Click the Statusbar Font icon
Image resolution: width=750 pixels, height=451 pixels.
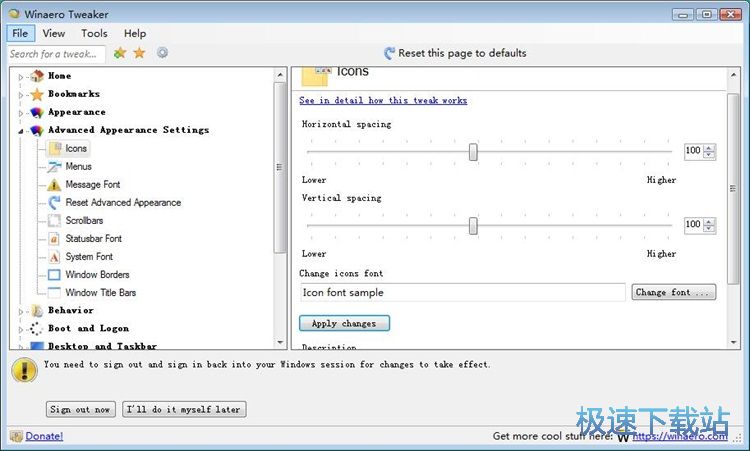point(54,239)
